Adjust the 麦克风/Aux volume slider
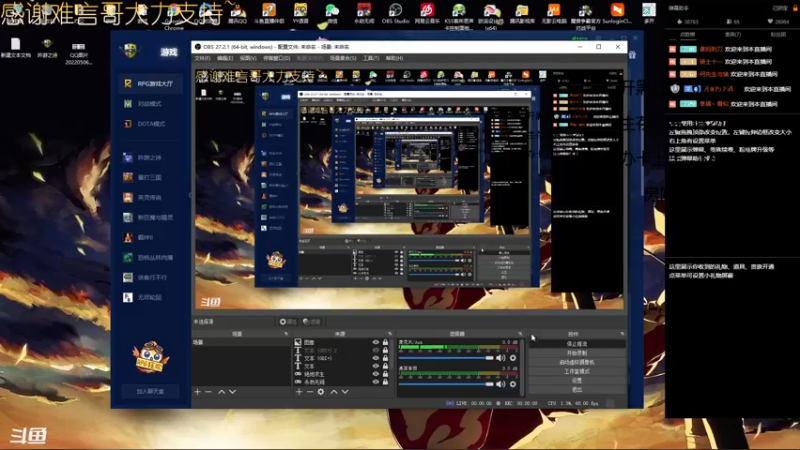Viewport: 800px width, 450px height. [446, 358]
